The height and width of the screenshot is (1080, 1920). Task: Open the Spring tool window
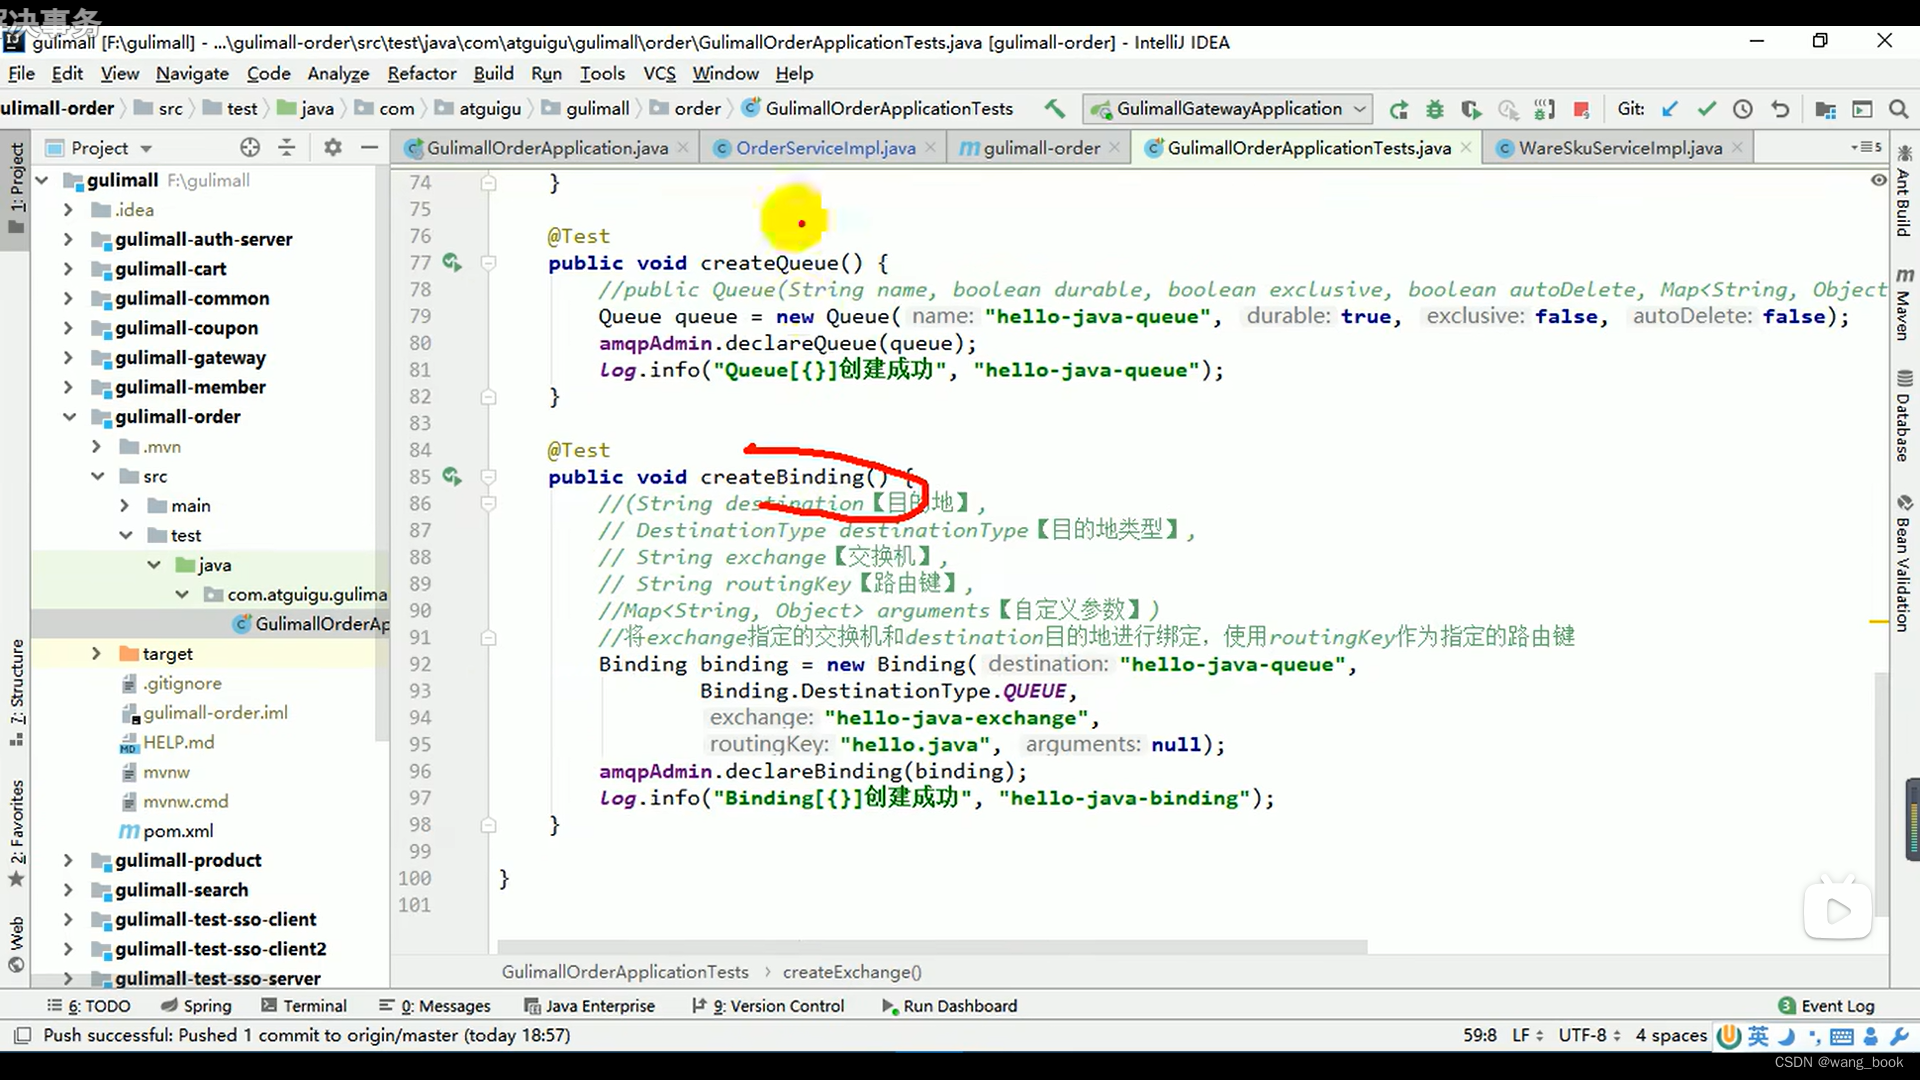pyautogui.click(x=196, y=1006)
